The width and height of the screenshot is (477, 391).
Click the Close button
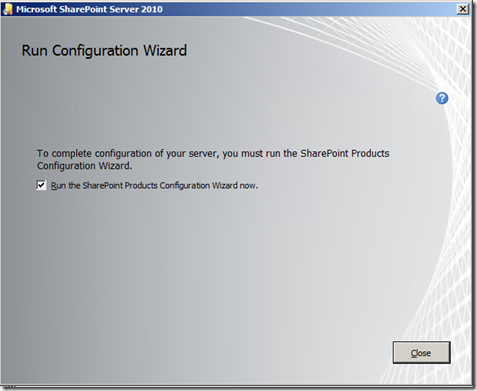pyautogui.click(x=421, y=352)
